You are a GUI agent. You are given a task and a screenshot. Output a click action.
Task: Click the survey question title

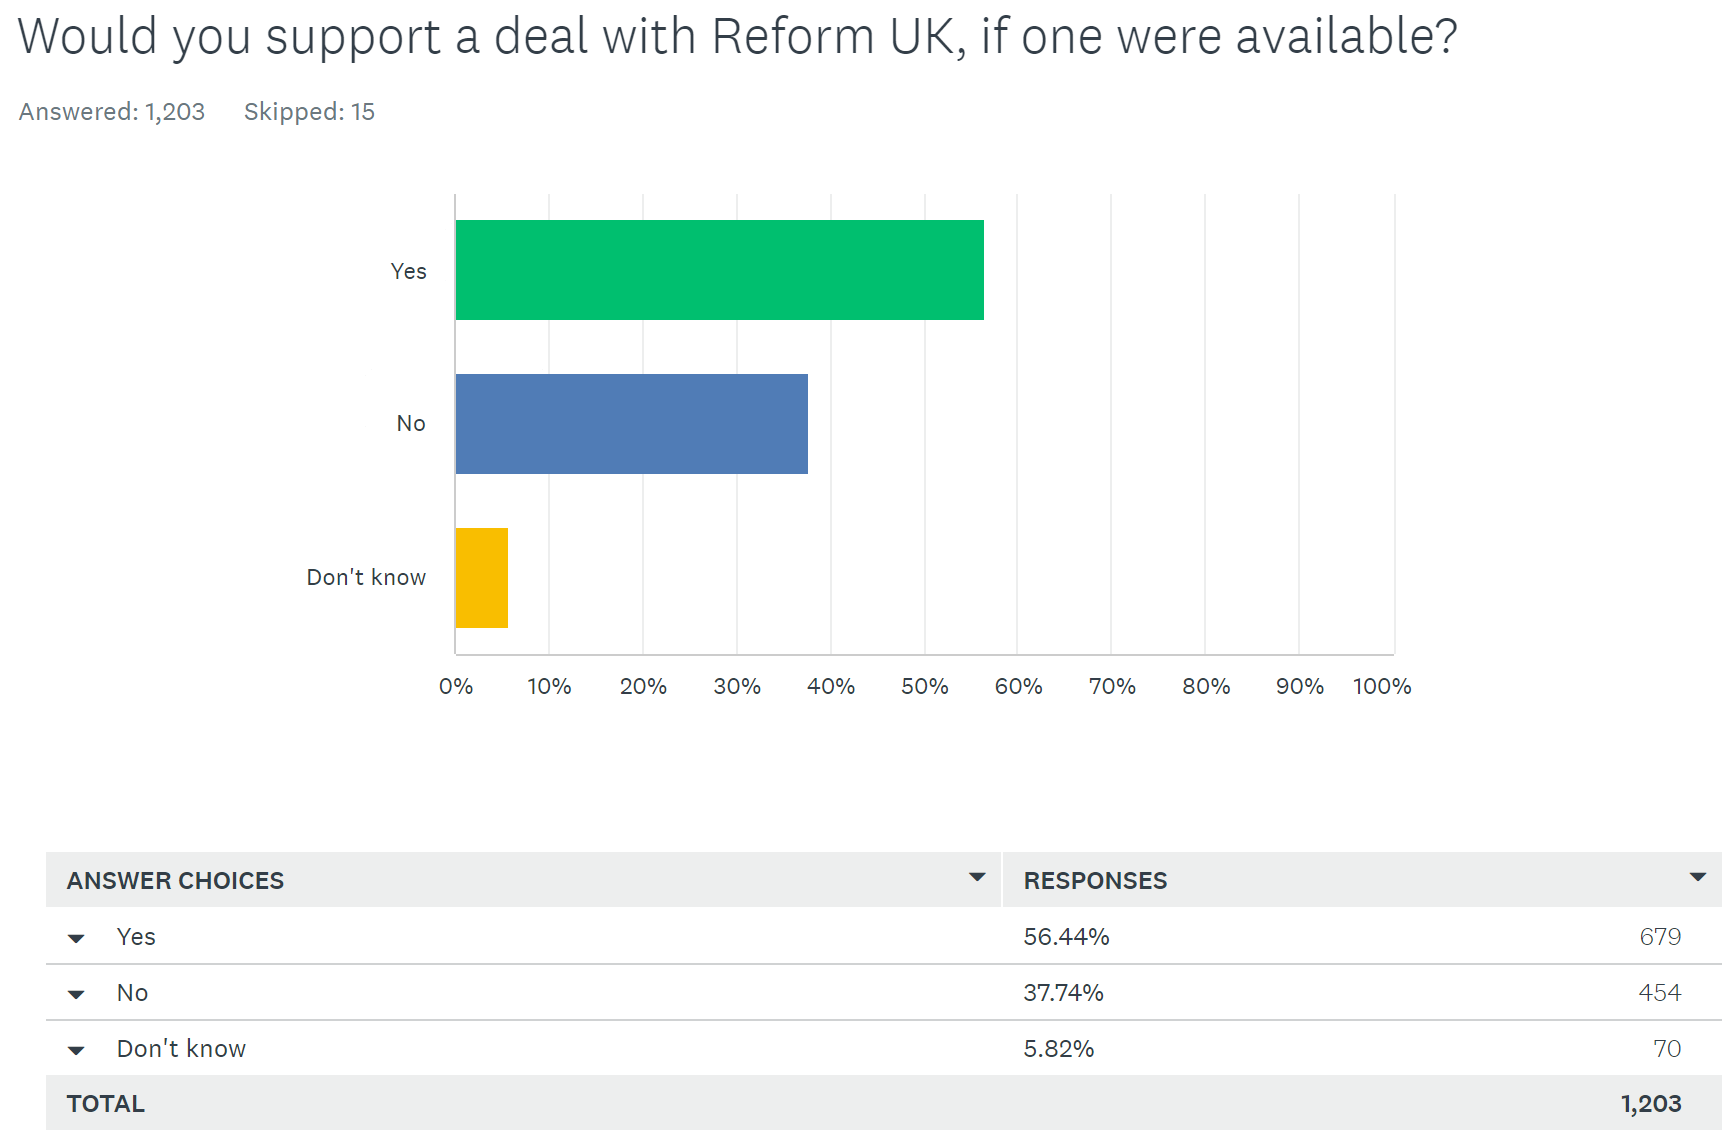pyautogui.click(x=737, y=37)
